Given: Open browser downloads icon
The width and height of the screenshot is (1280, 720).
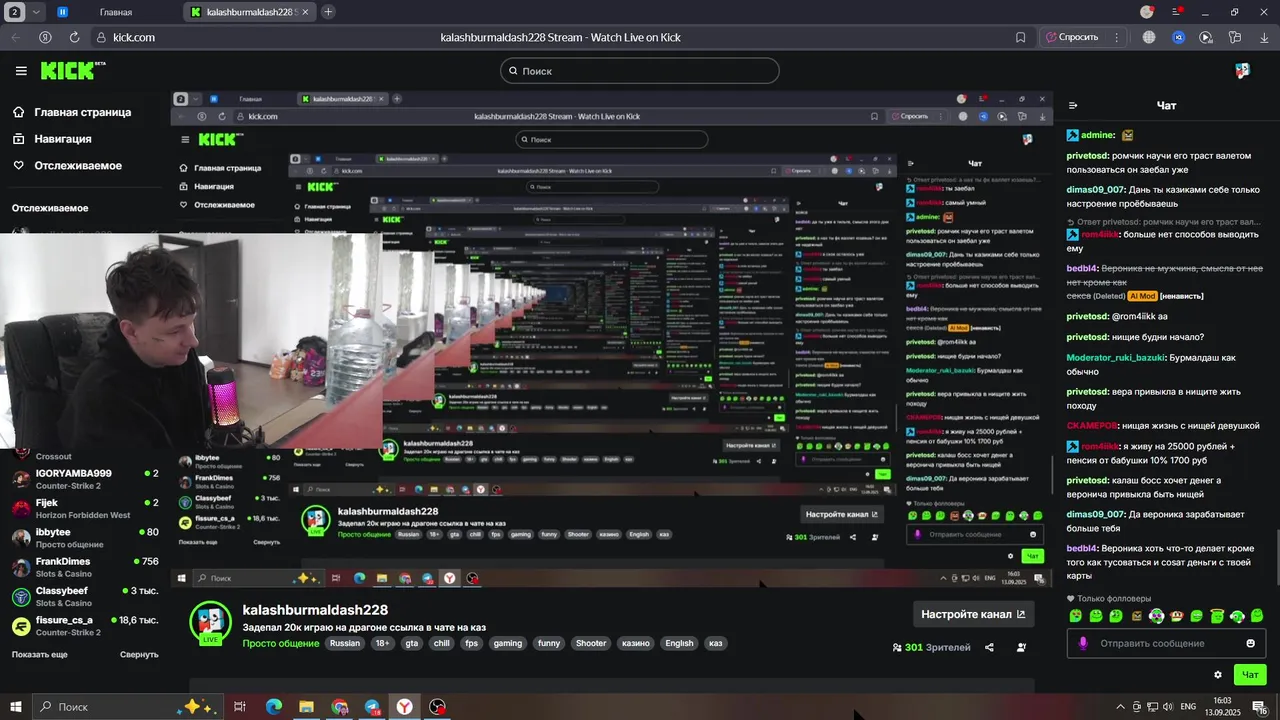Looking at the screenshot, I should pyautogui.click(x=1263, y=37).
